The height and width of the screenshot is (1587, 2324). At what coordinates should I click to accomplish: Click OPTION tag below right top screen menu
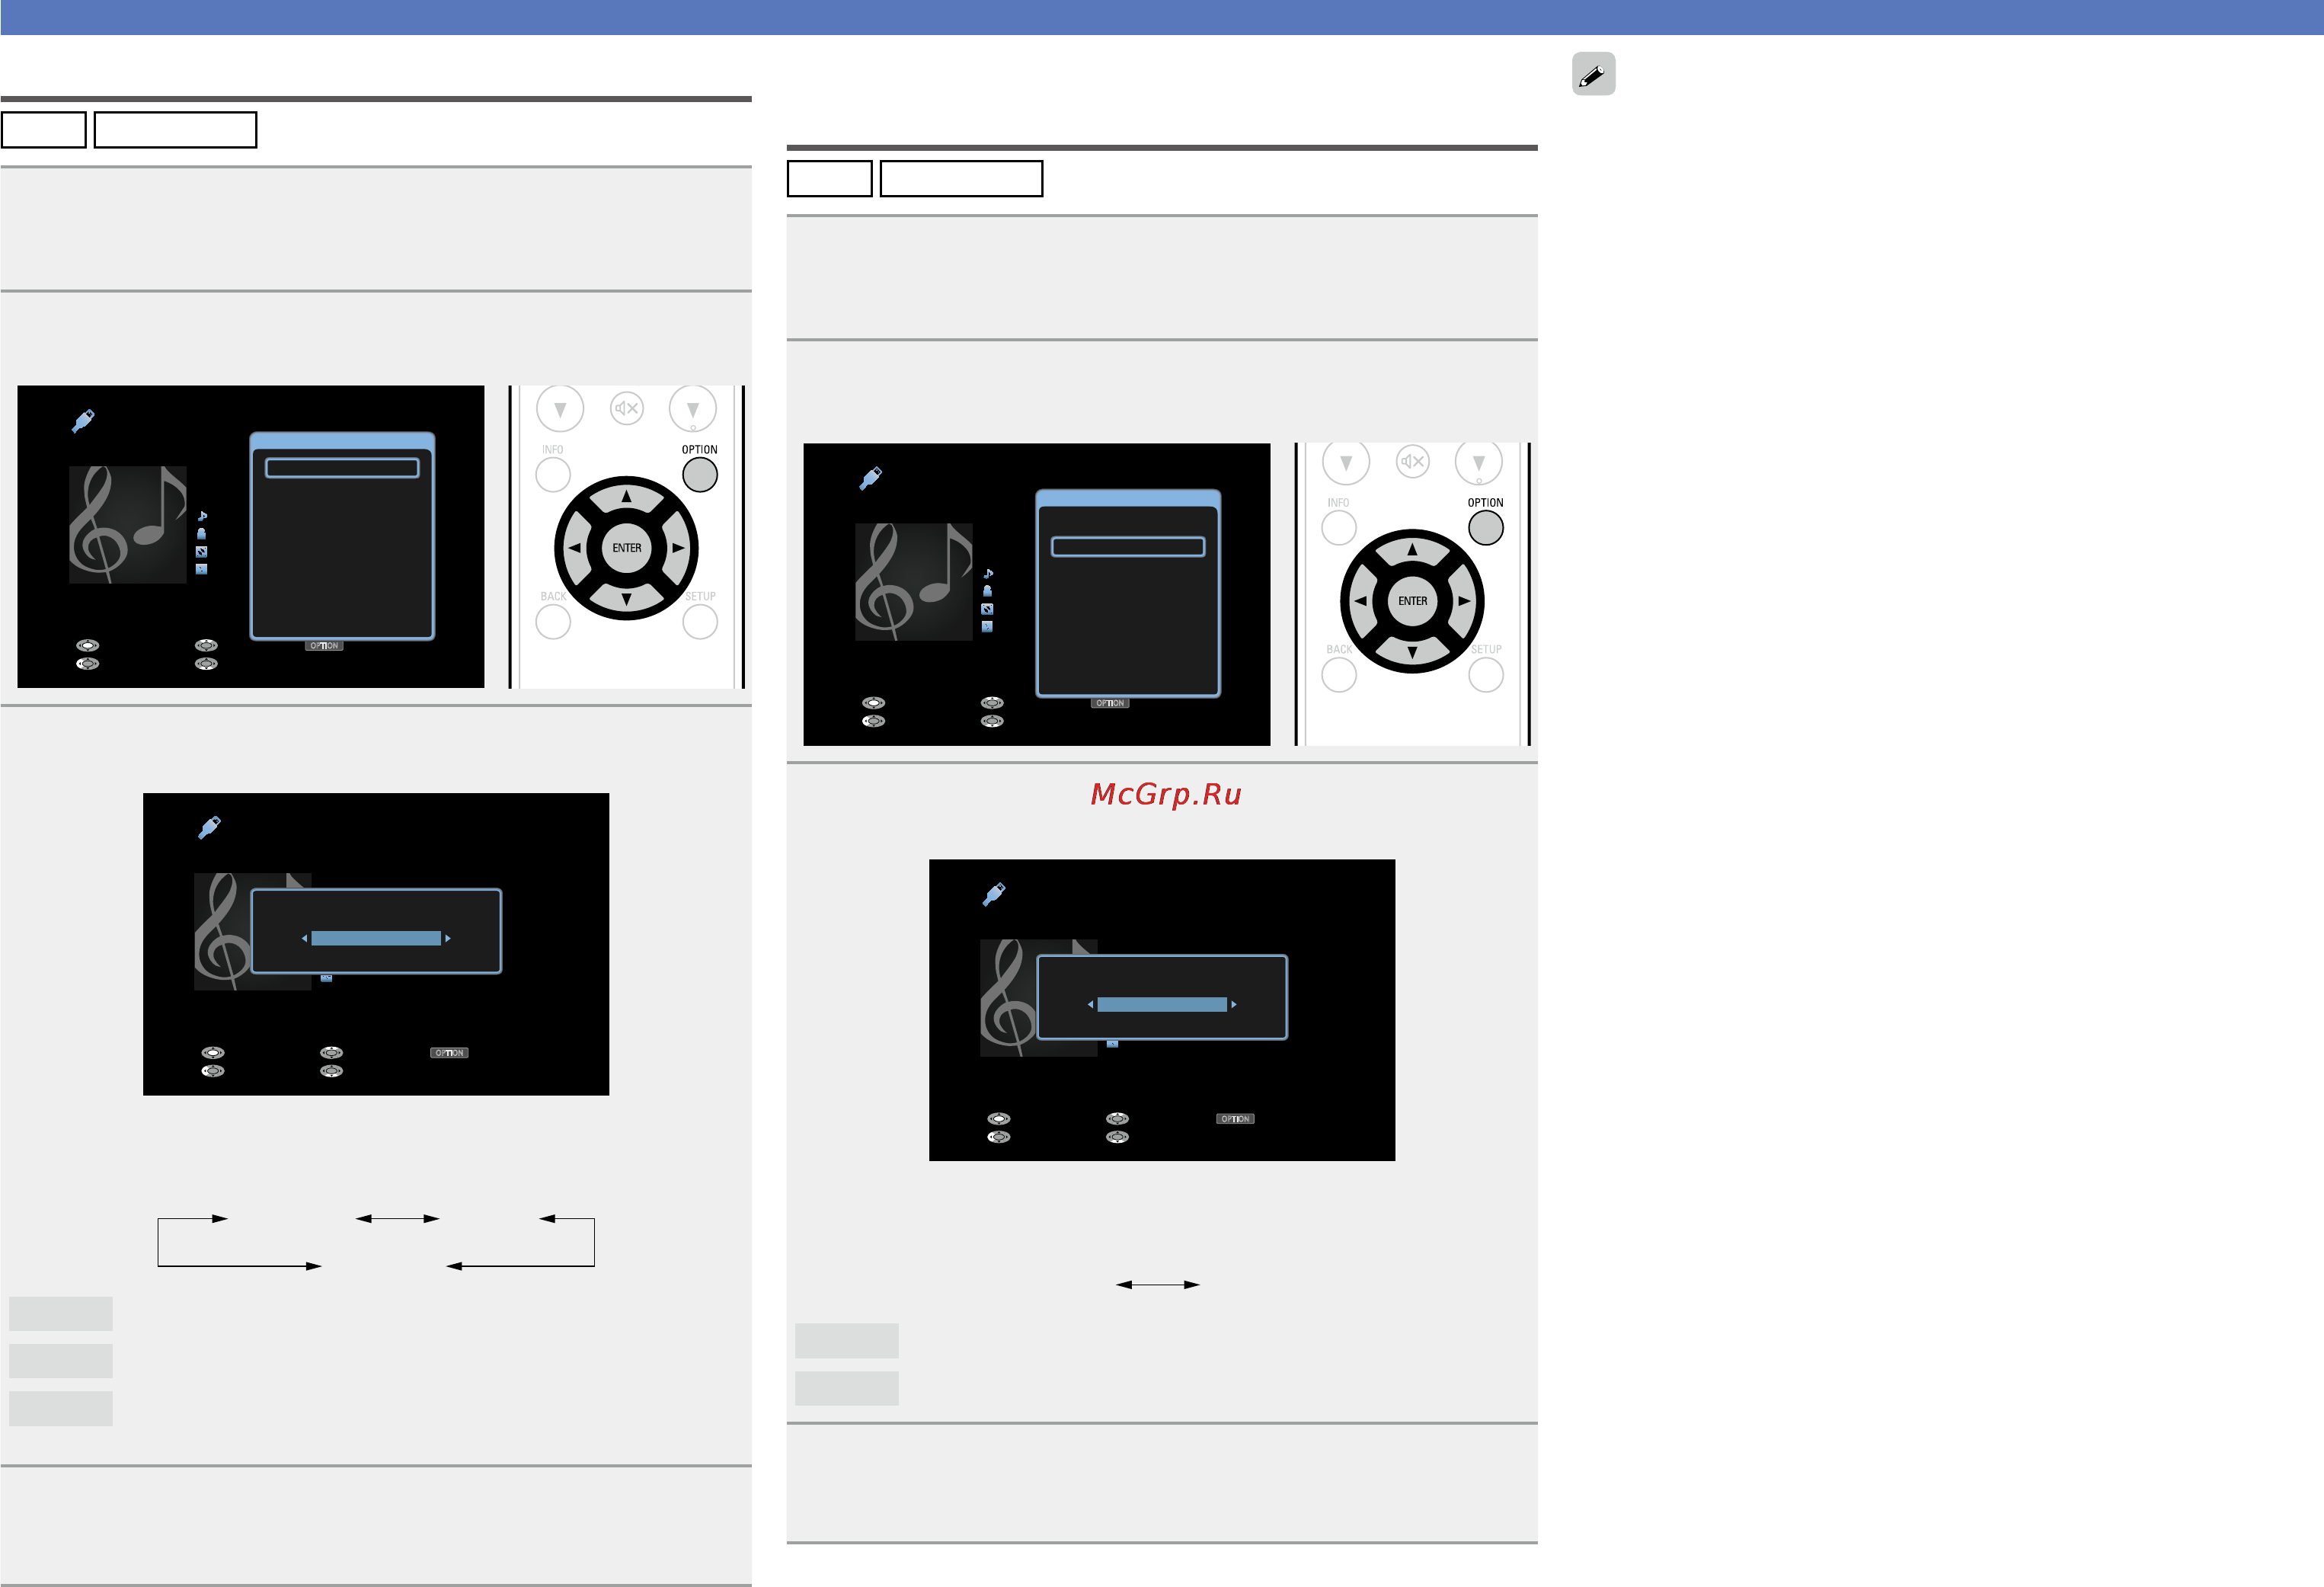1110,704
